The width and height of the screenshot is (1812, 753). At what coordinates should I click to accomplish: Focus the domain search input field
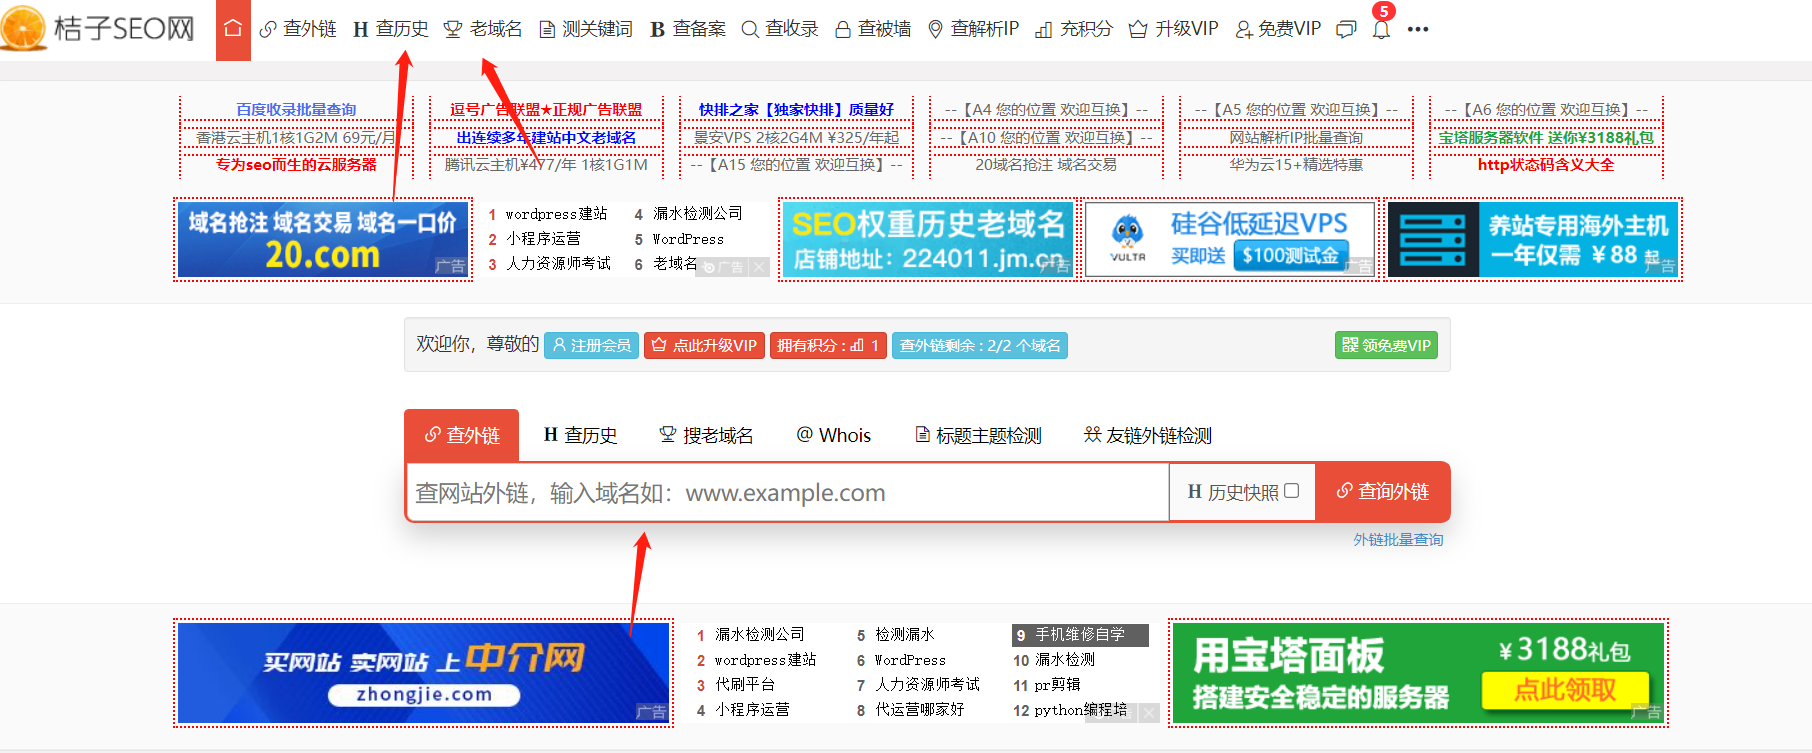pos(788,492)
